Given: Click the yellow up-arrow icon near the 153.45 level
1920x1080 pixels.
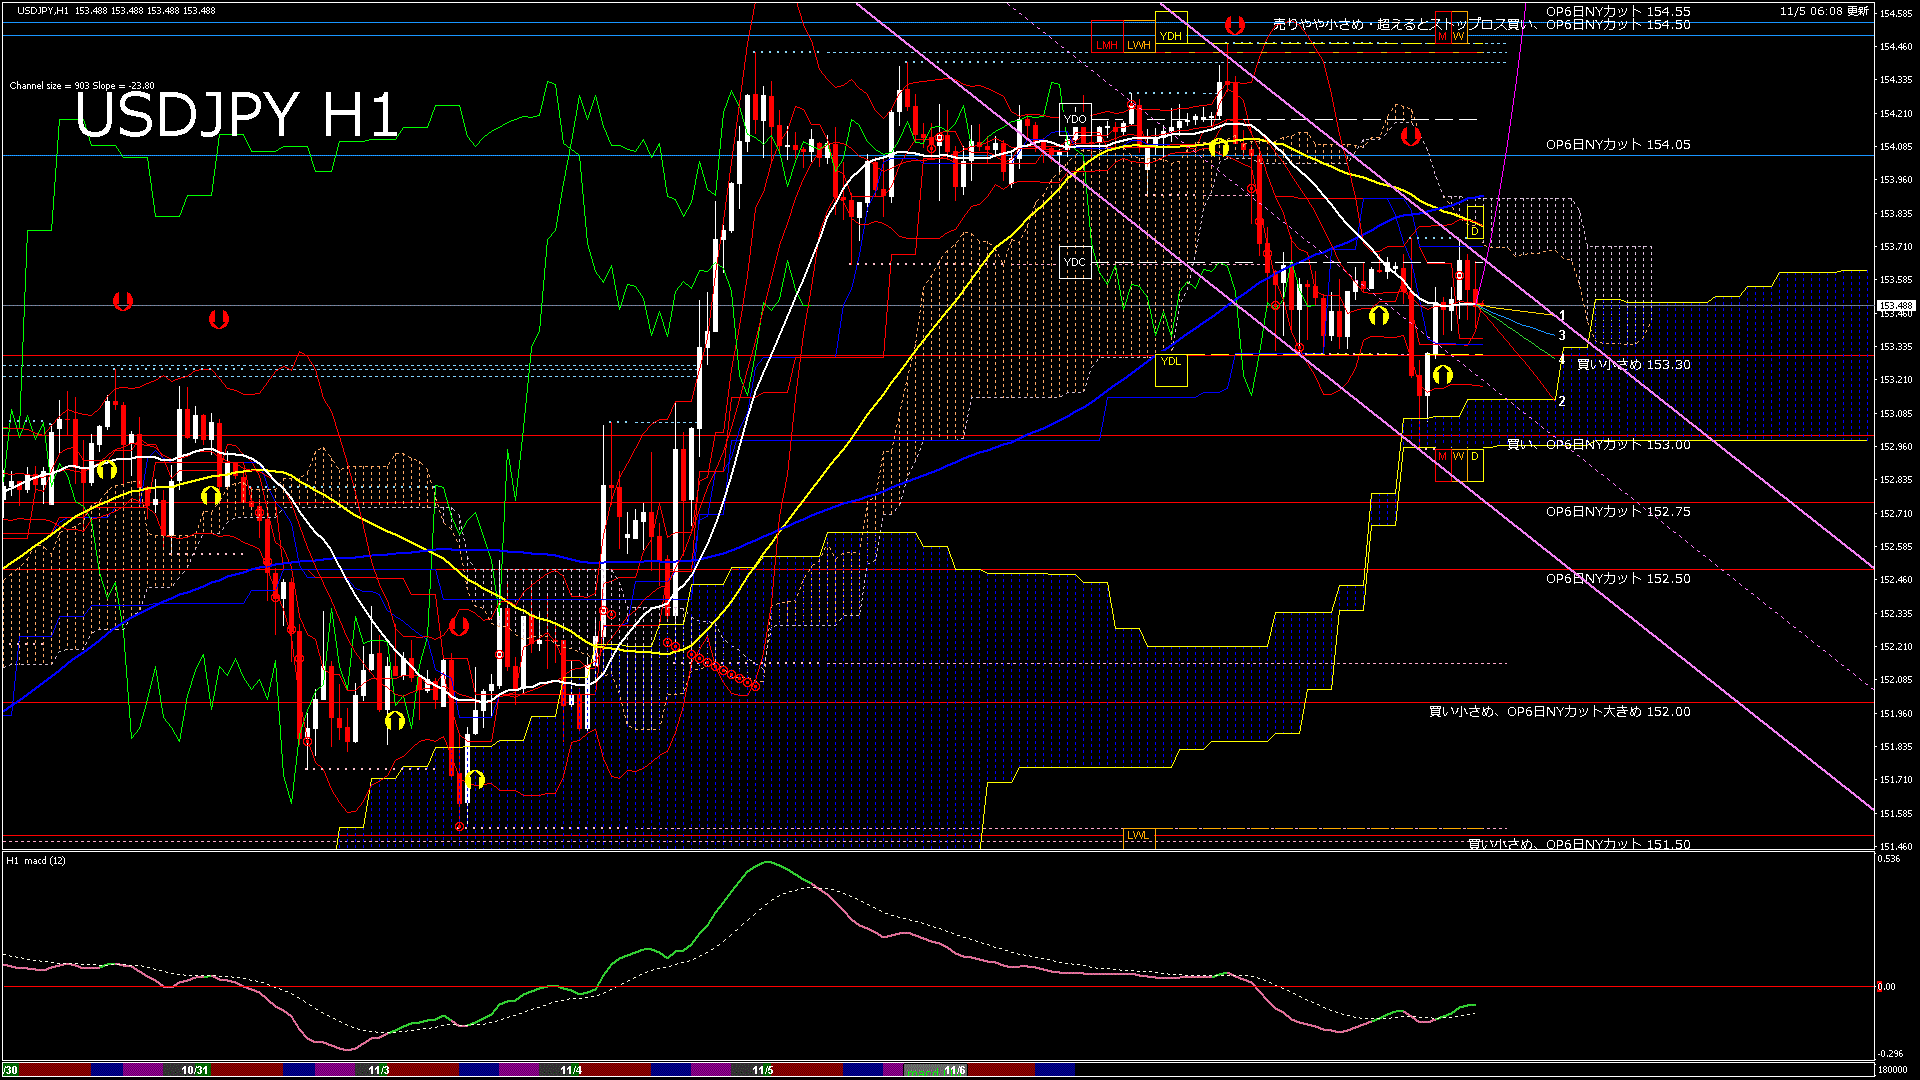Looking at the screenshot, I should point(1379,315).
